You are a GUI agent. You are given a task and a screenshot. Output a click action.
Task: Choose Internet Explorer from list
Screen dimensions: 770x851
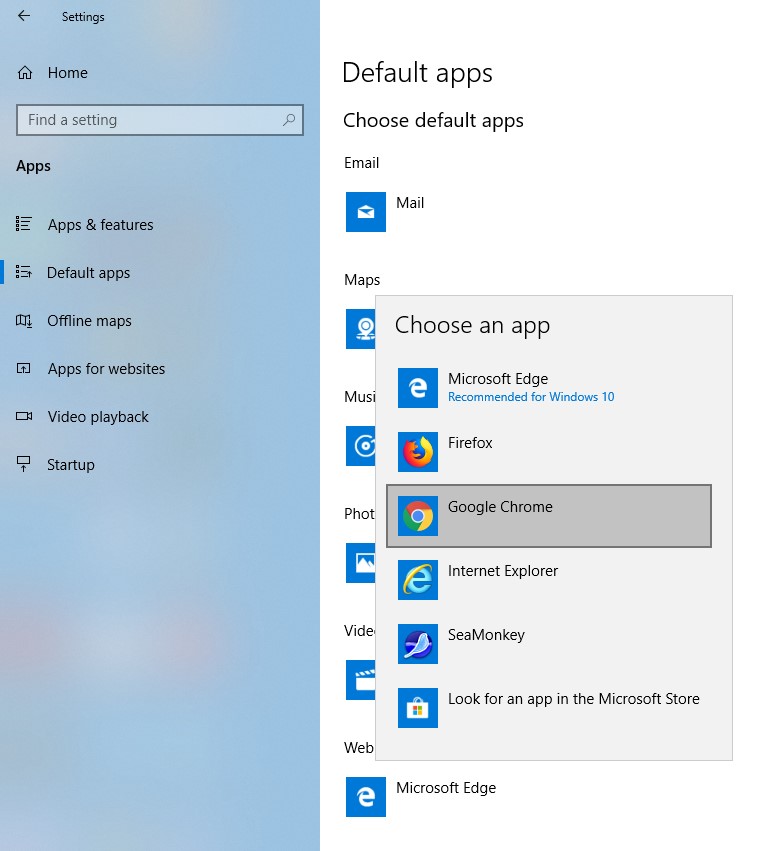[x=549, y=580]
